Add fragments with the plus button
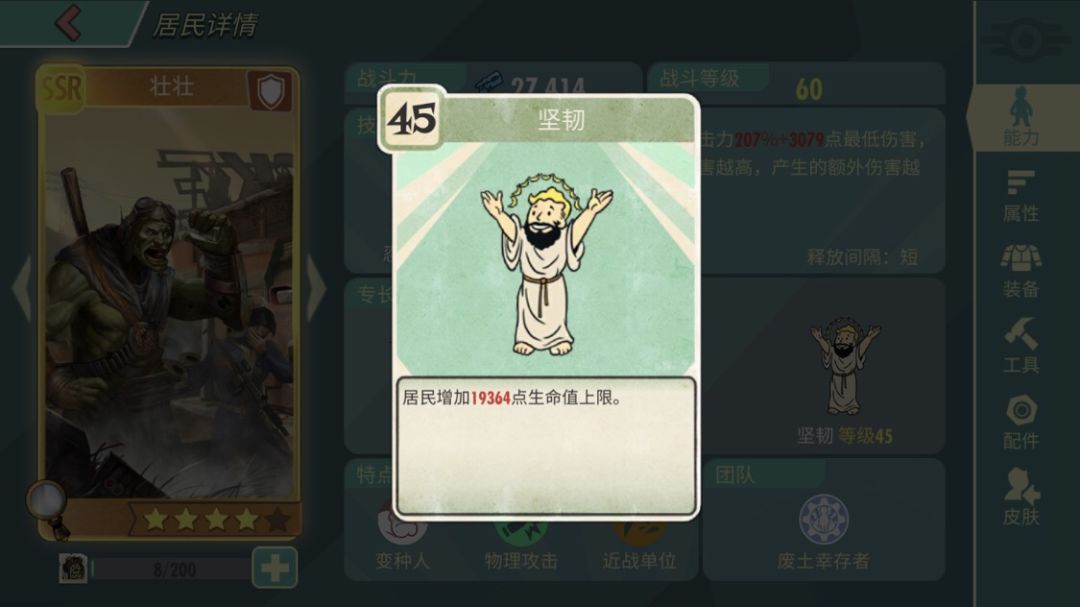Viewport: 1080px width, 607px height. tap(274, 568)
